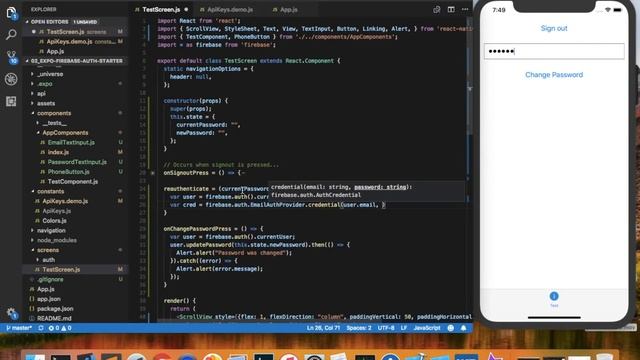Open PasswordTextInput.js in the explorer

point(77,162)
